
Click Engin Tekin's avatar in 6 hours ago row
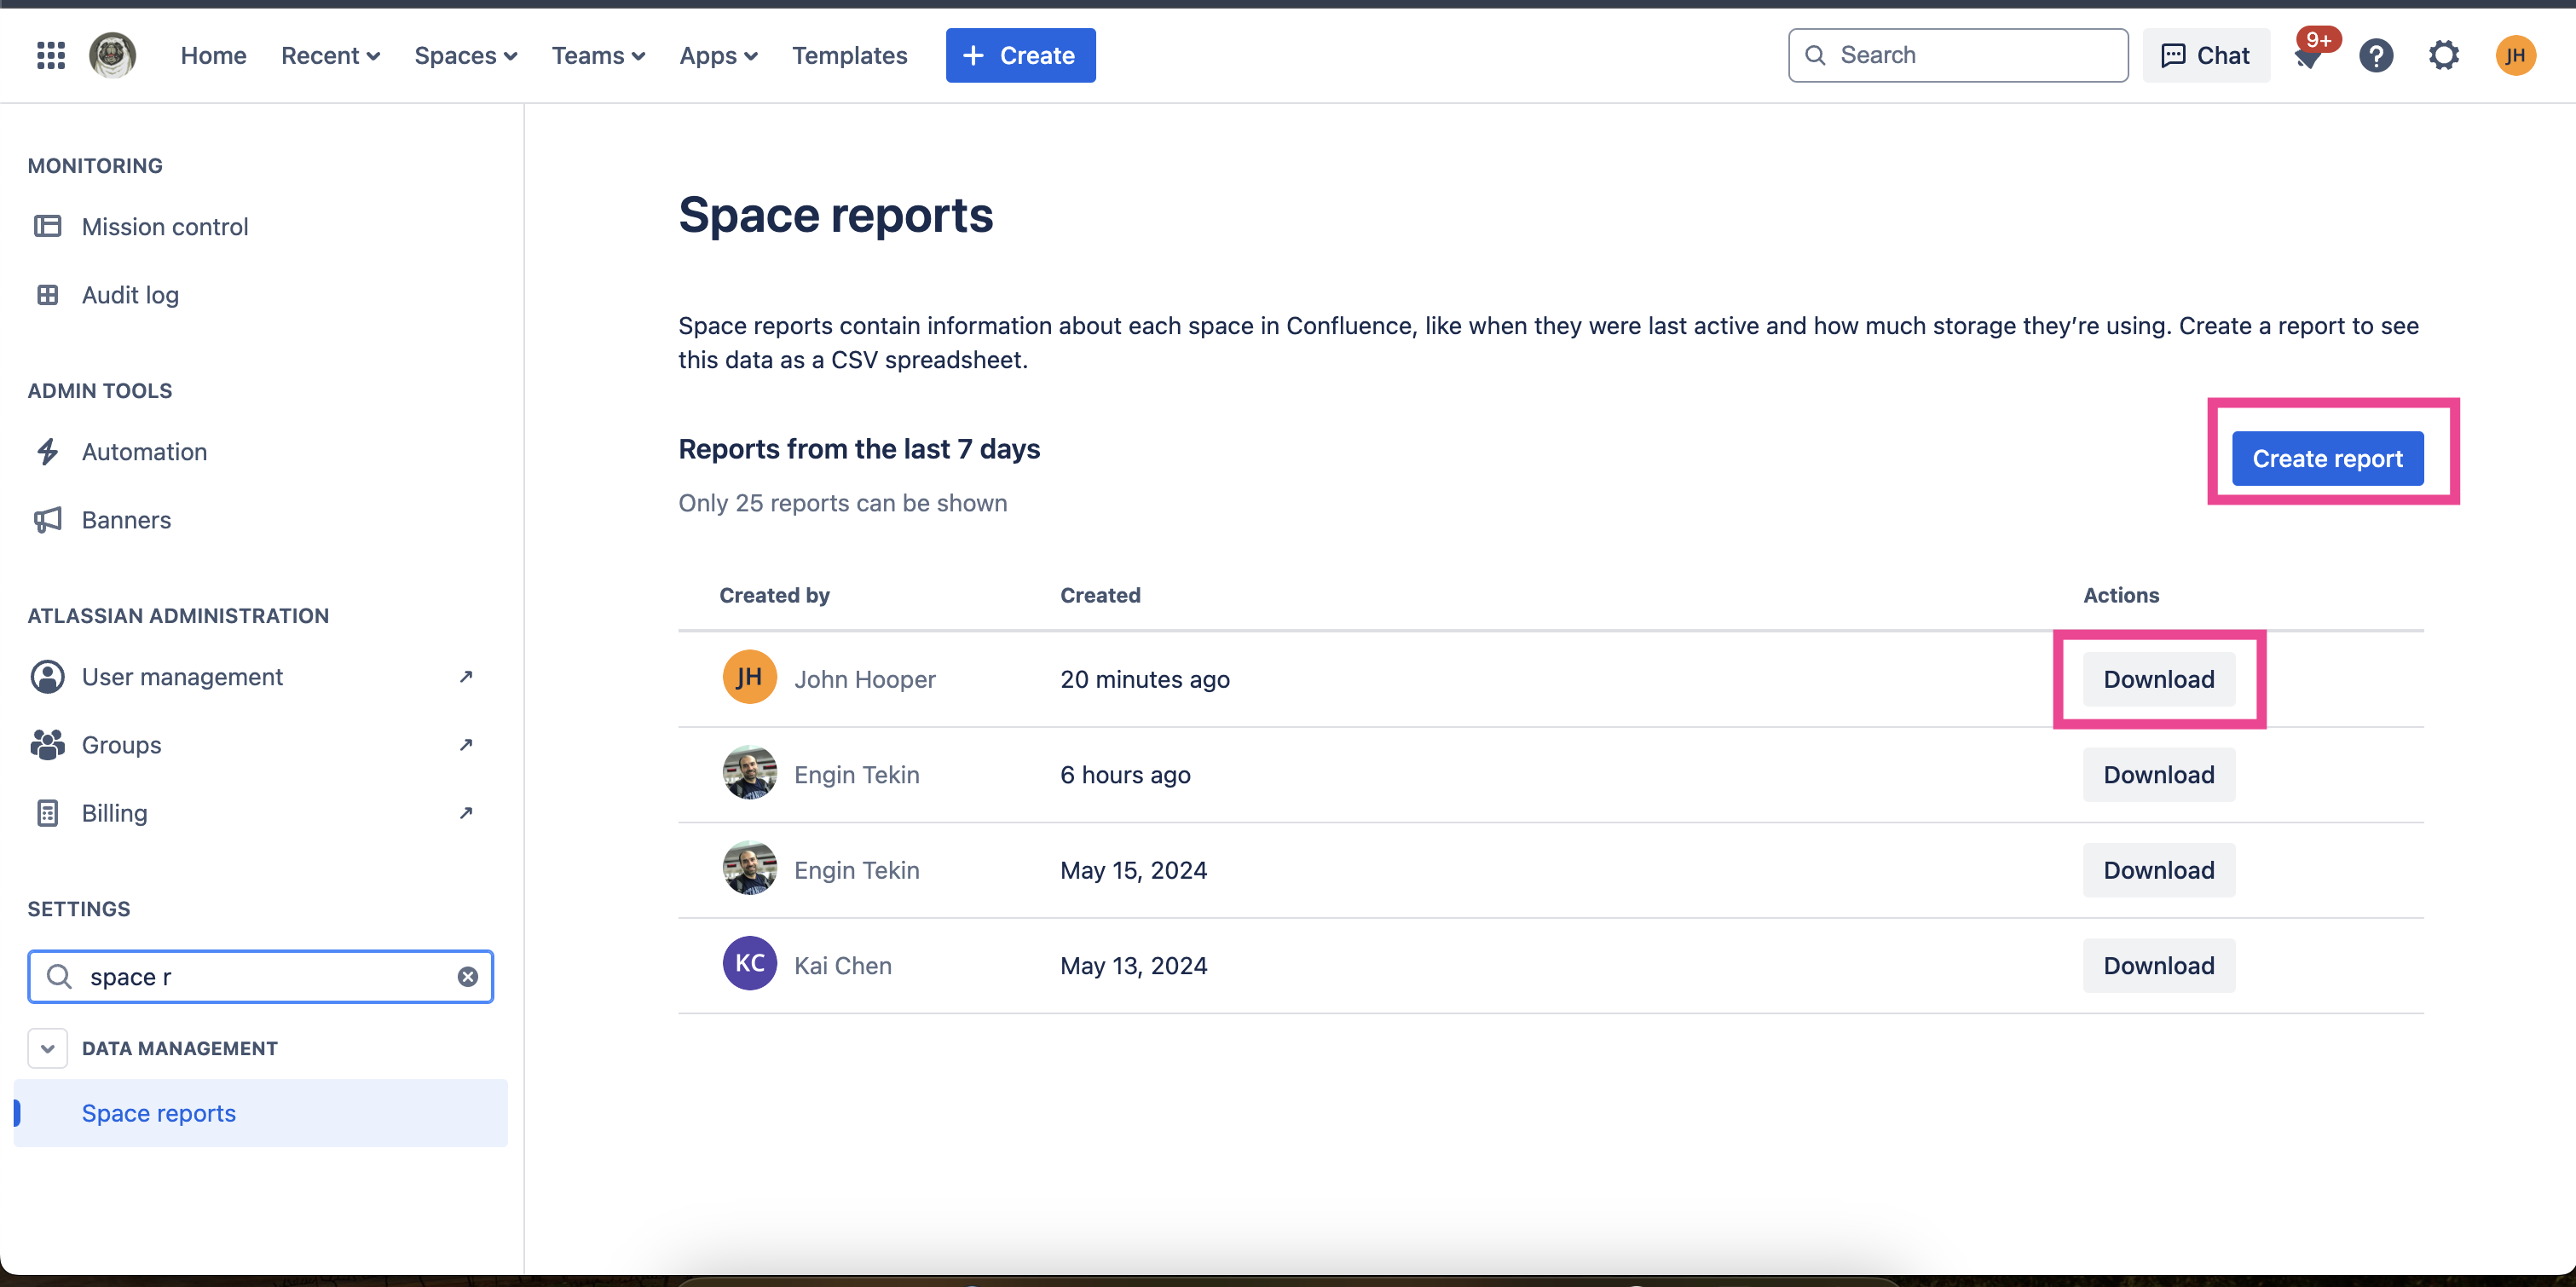coord(749,772)
